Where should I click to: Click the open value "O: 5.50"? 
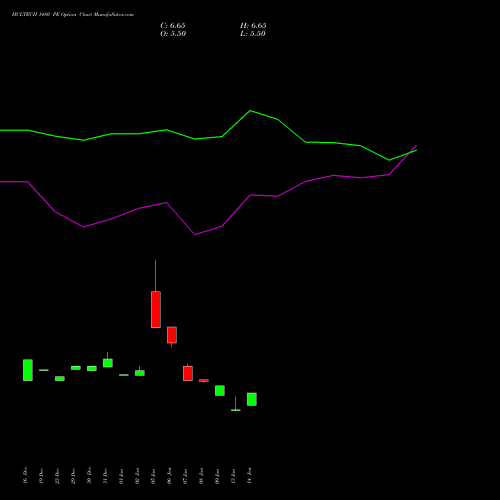tap(173, 34)
